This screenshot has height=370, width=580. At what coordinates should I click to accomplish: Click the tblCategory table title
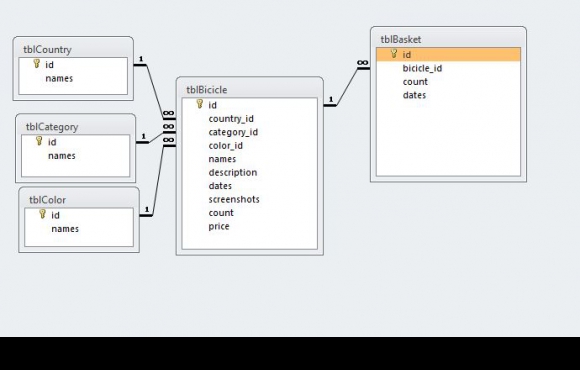52,127
